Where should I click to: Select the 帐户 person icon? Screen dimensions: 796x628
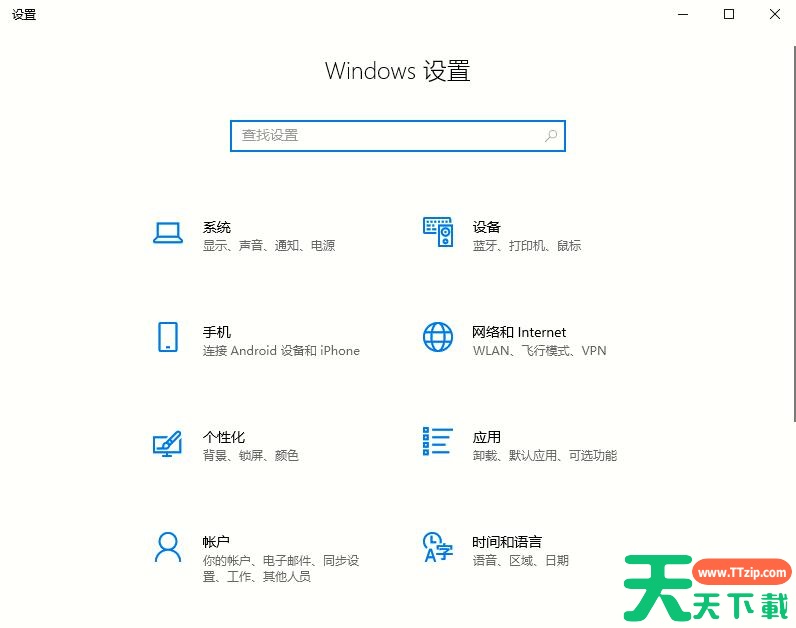coord(168,547)
